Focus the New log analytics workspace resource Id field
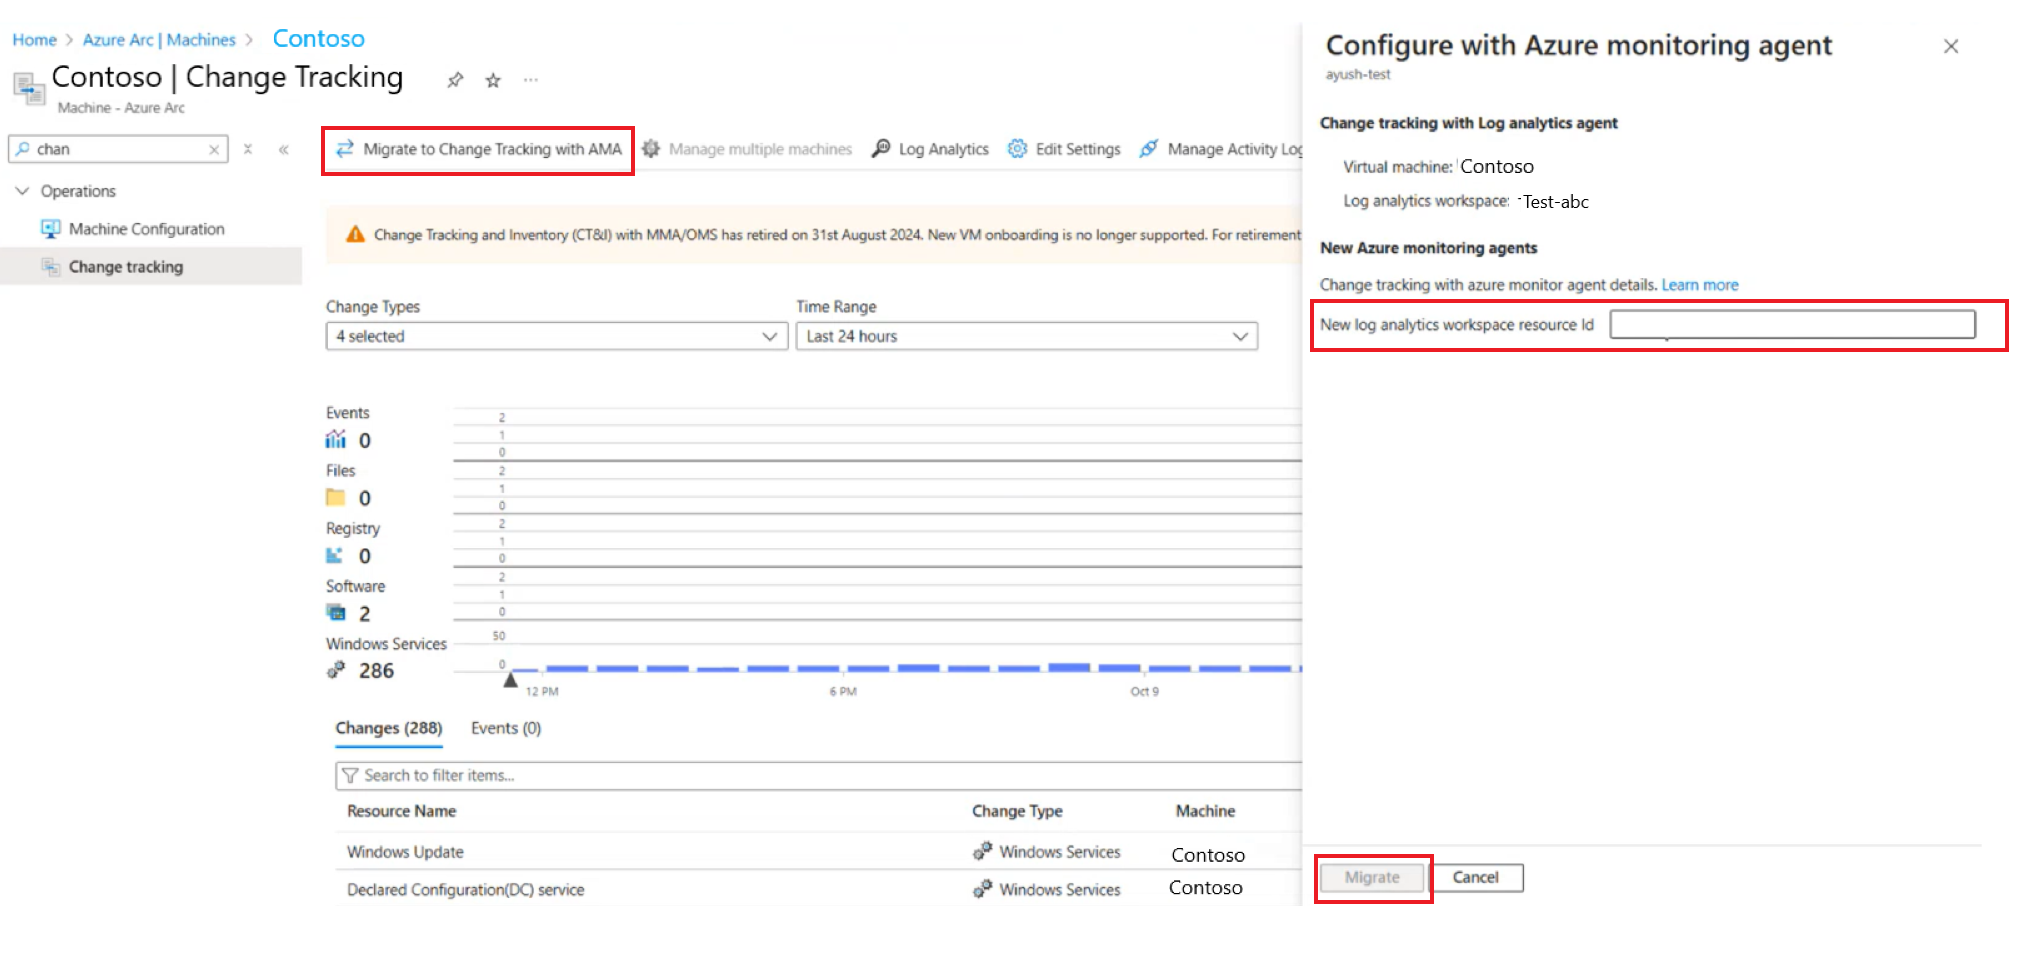Viewport: 2031px width, 973px height. coord(1792,325)
